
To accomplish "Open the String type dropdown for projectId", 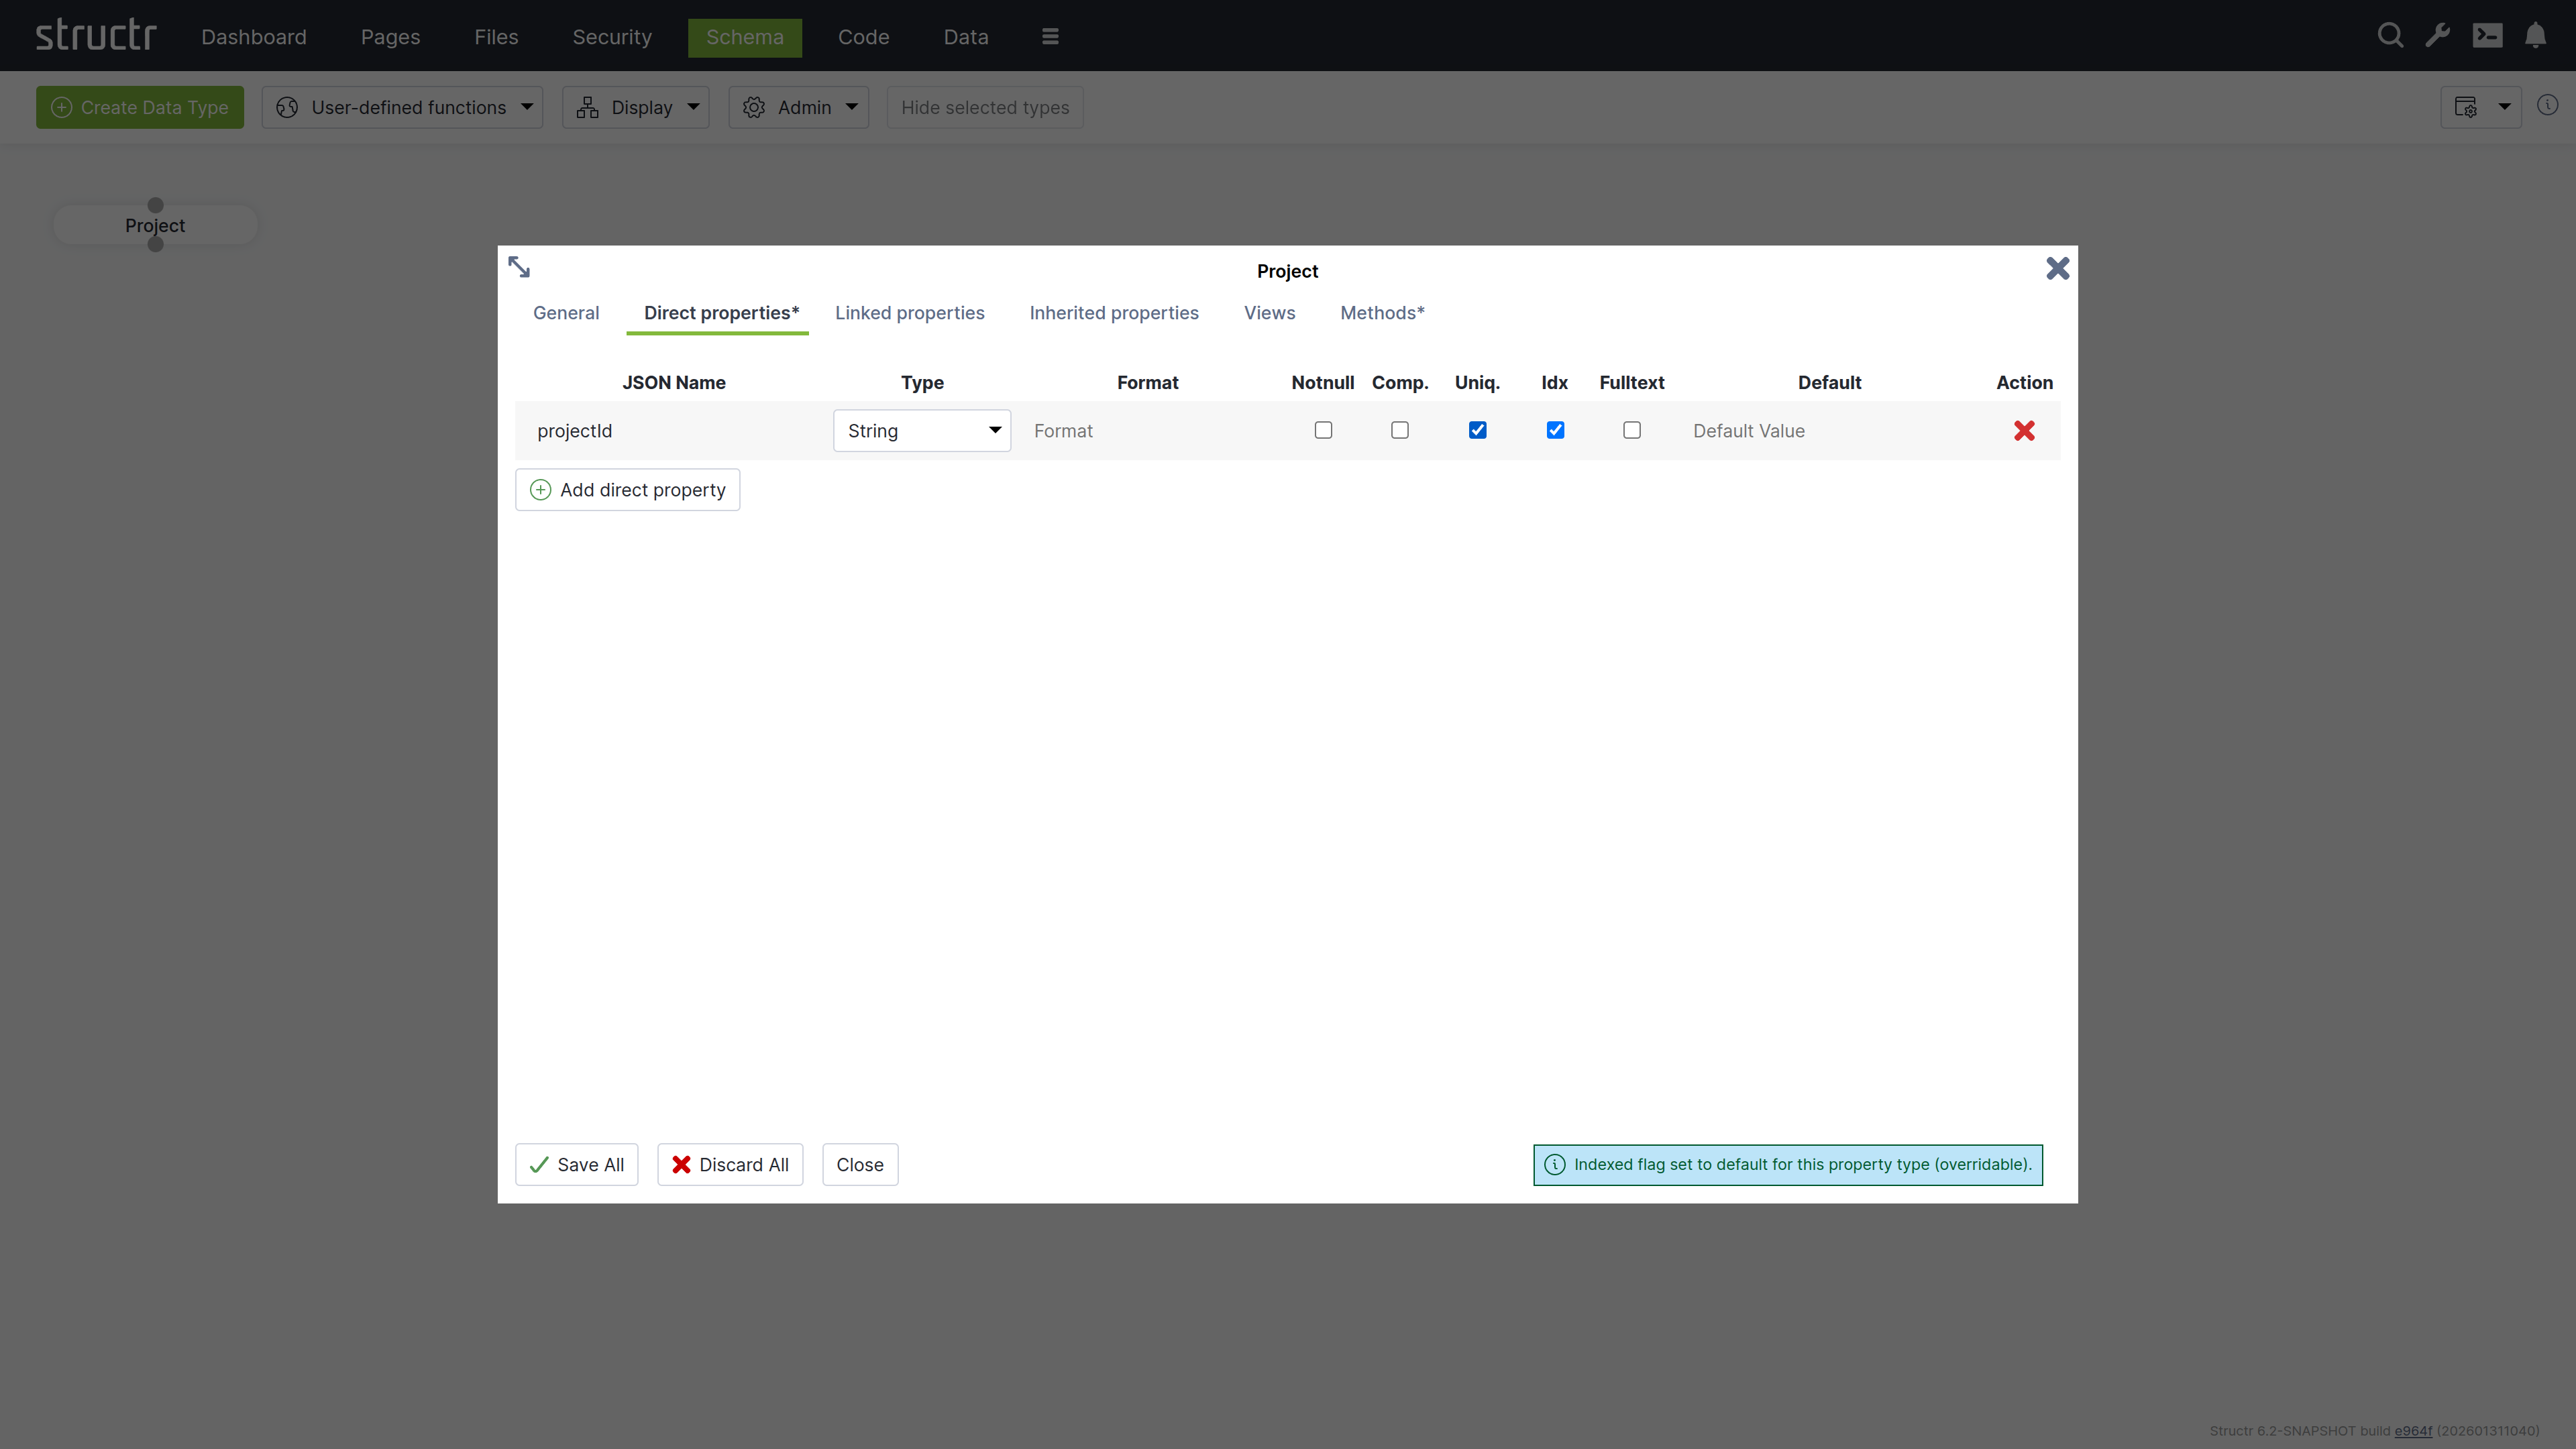I will [921, 430].
